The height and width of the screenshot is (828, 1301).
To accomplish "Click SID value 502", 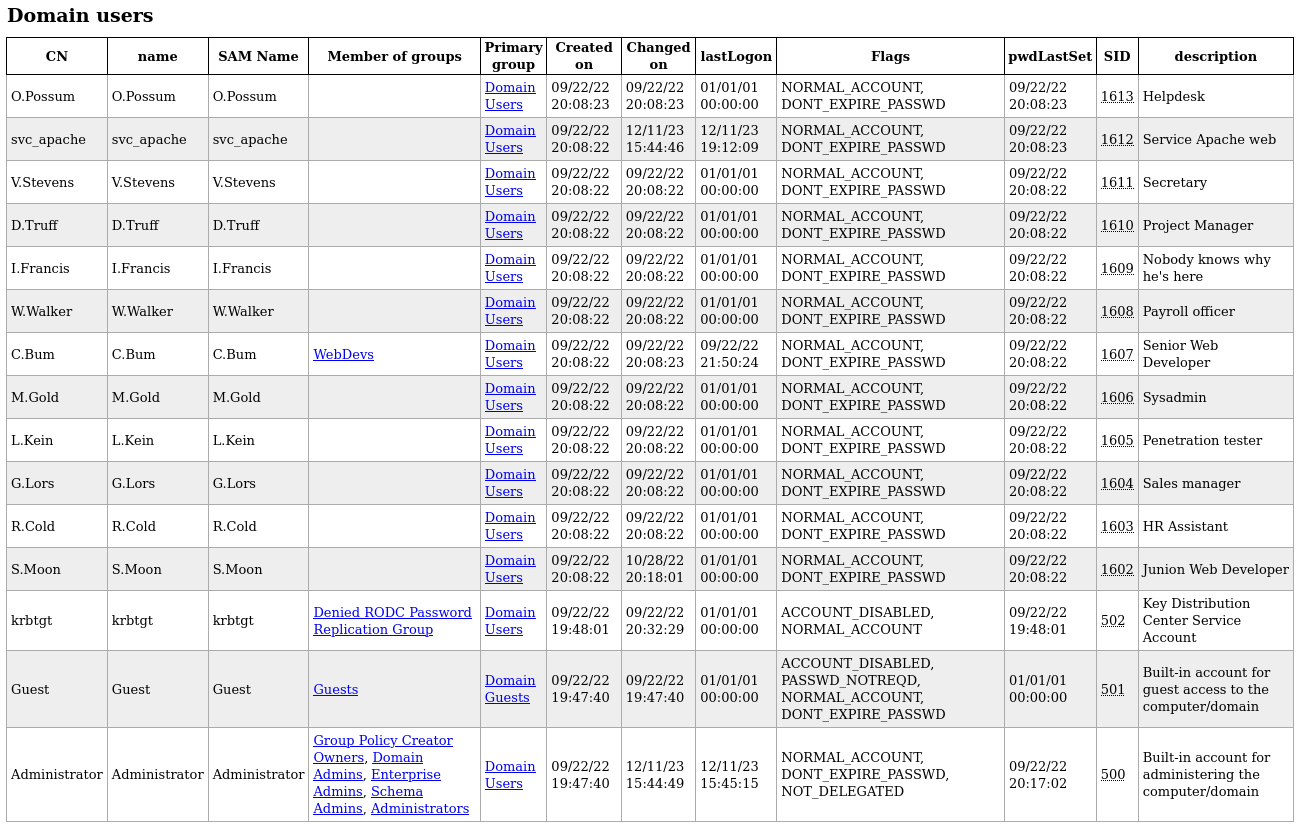I will (1113, 621).
